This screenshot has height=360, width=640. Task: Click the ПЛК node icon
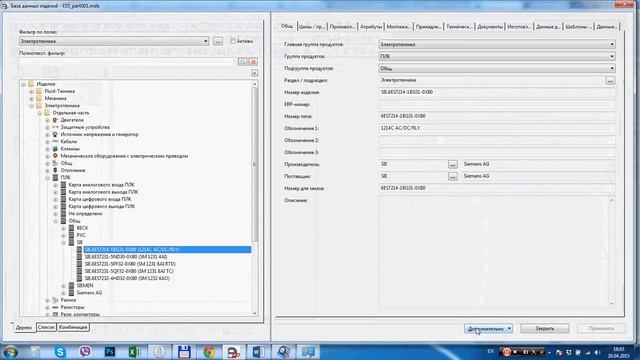(x=55, y=178)
